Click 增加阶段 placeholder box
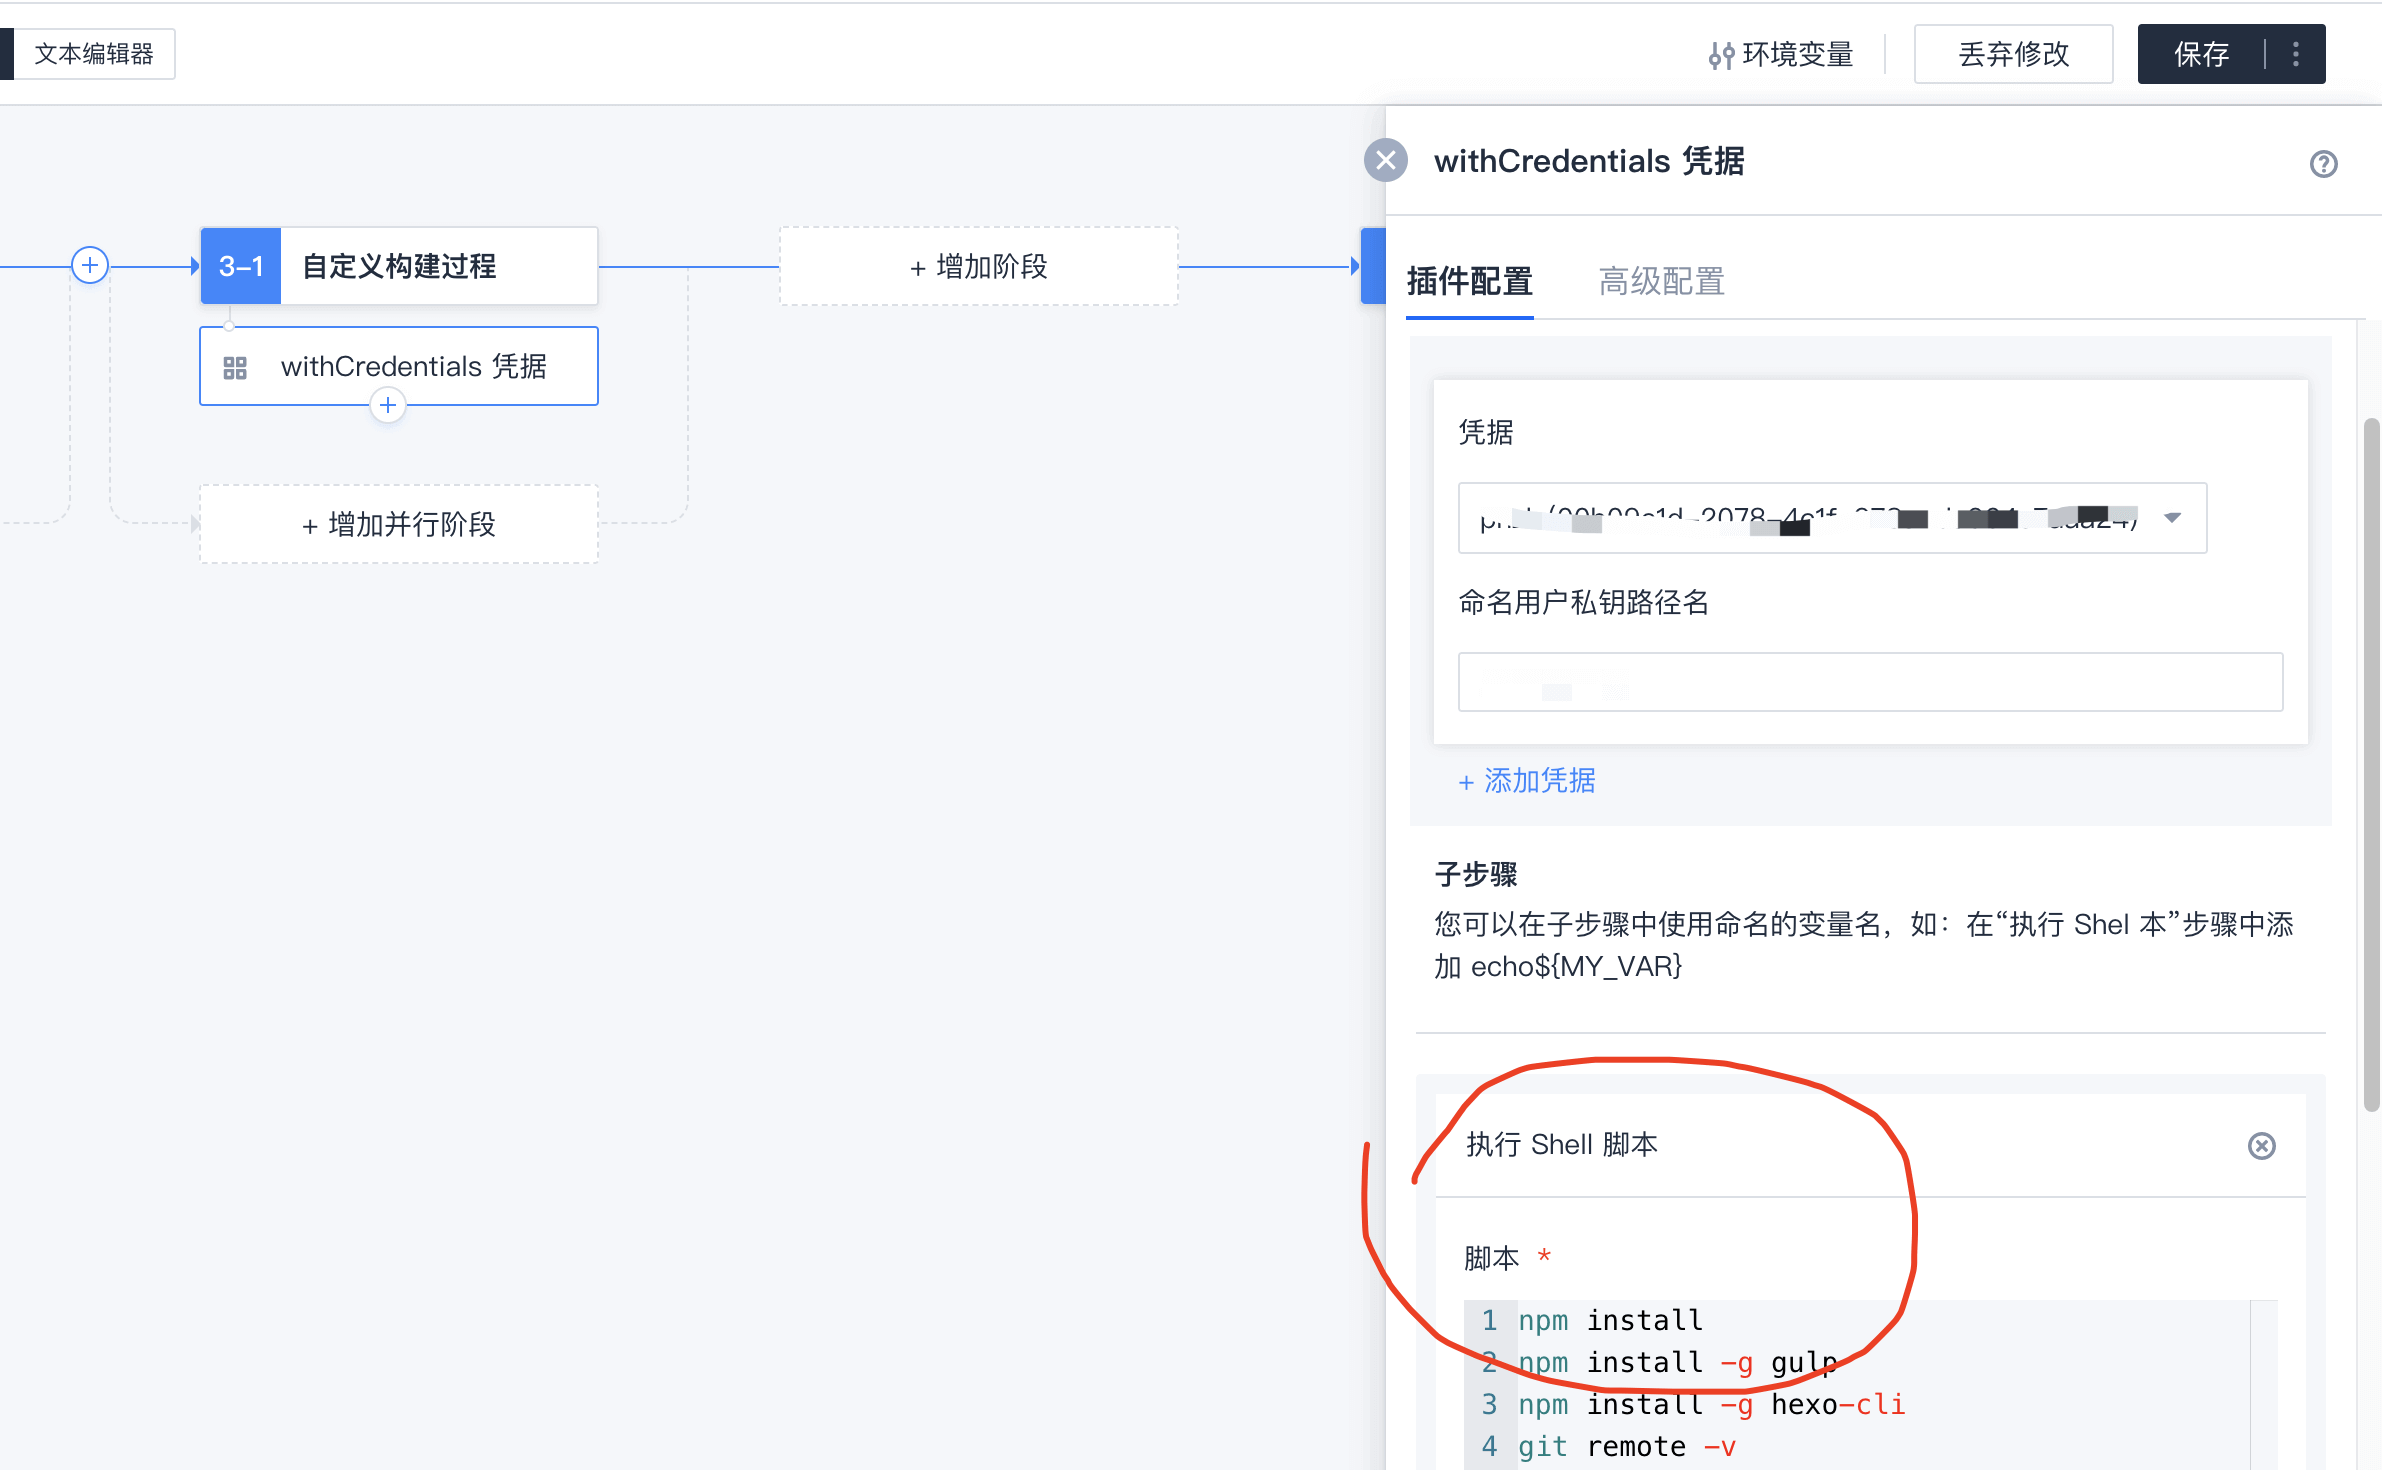This screenshot has height=1470, width=2382. click(978, 266)
